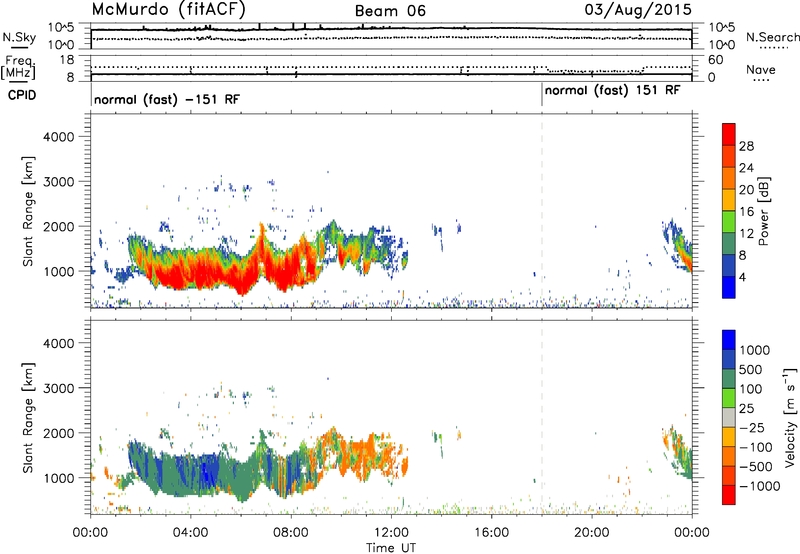
Task: Select the gray Velocity segment between -25 and 25
Action: 729,417
